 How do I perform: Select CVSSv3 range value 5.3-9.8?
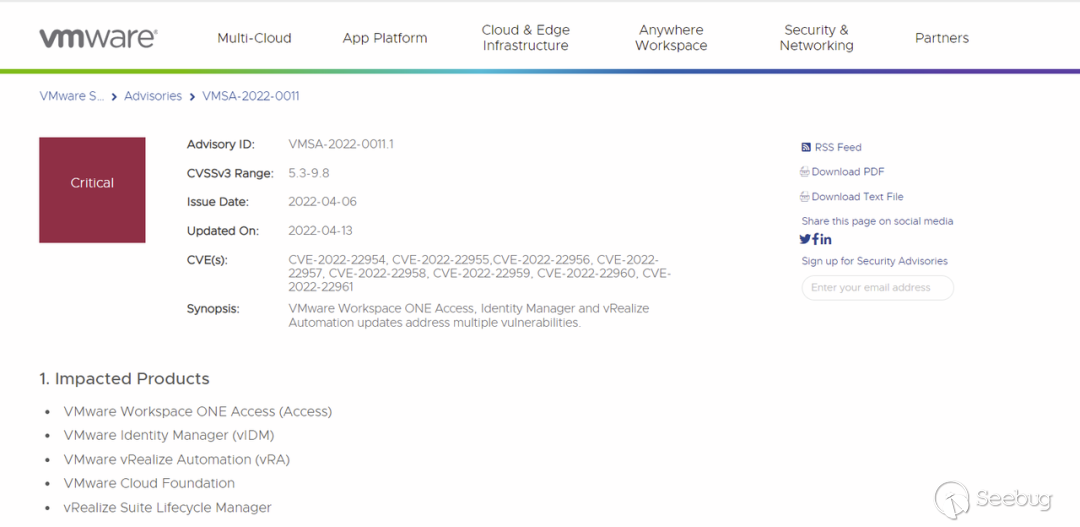(309, 173)
